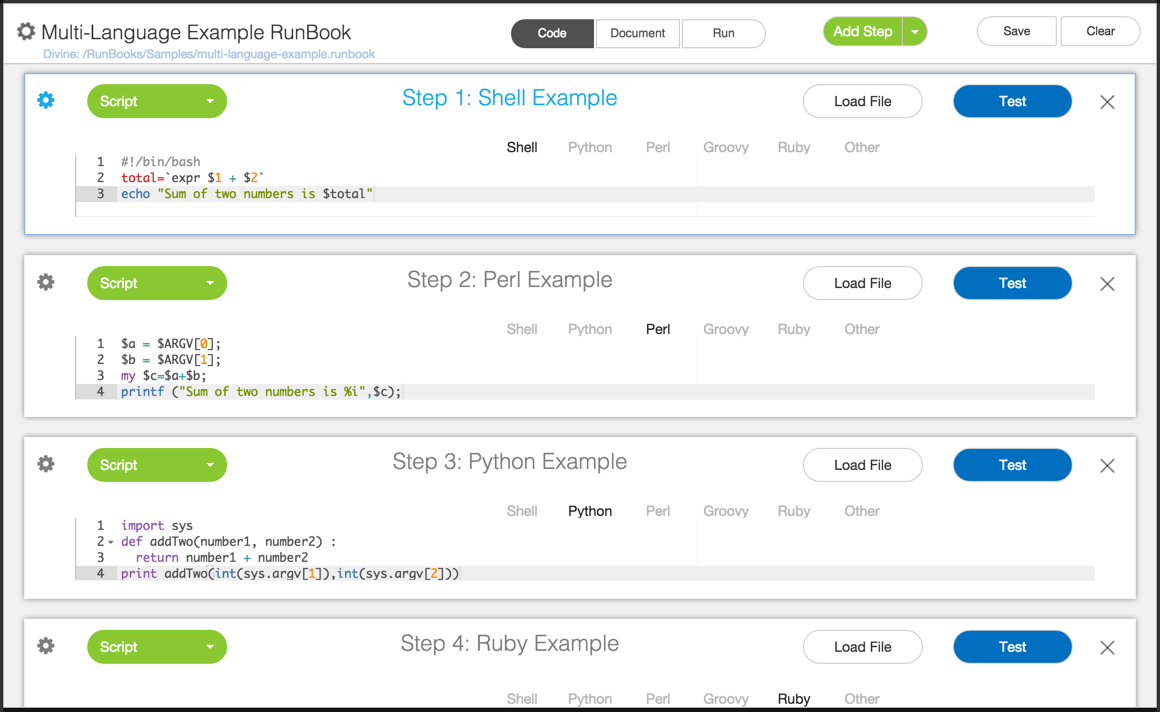The height and width of the screenshot is (712, 1160).
Task: Remove Step 1 with its X icon
Action: (x=1107, y=102)
